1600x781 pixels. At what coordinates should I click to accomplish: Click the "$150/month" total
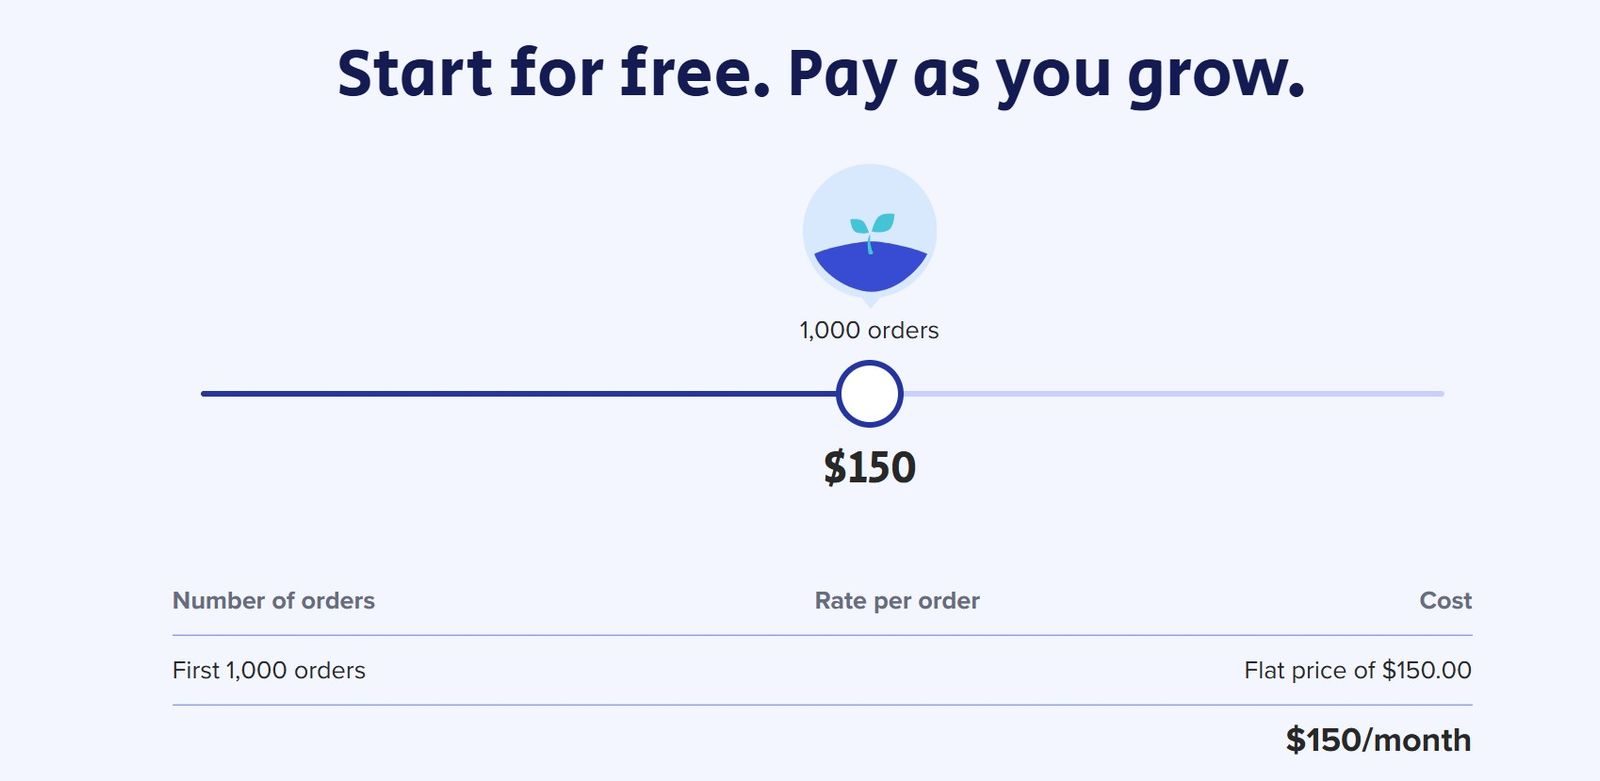point(1378,740)
